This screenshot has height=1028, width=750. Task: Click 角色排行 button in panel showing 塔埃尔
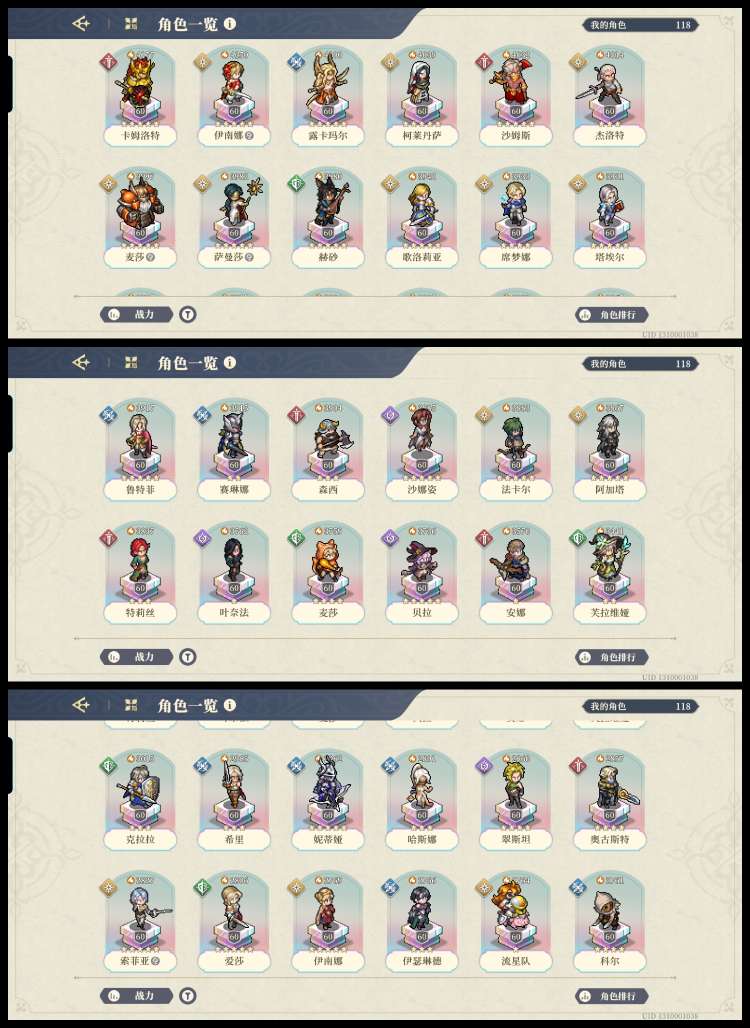pos(611,315)
